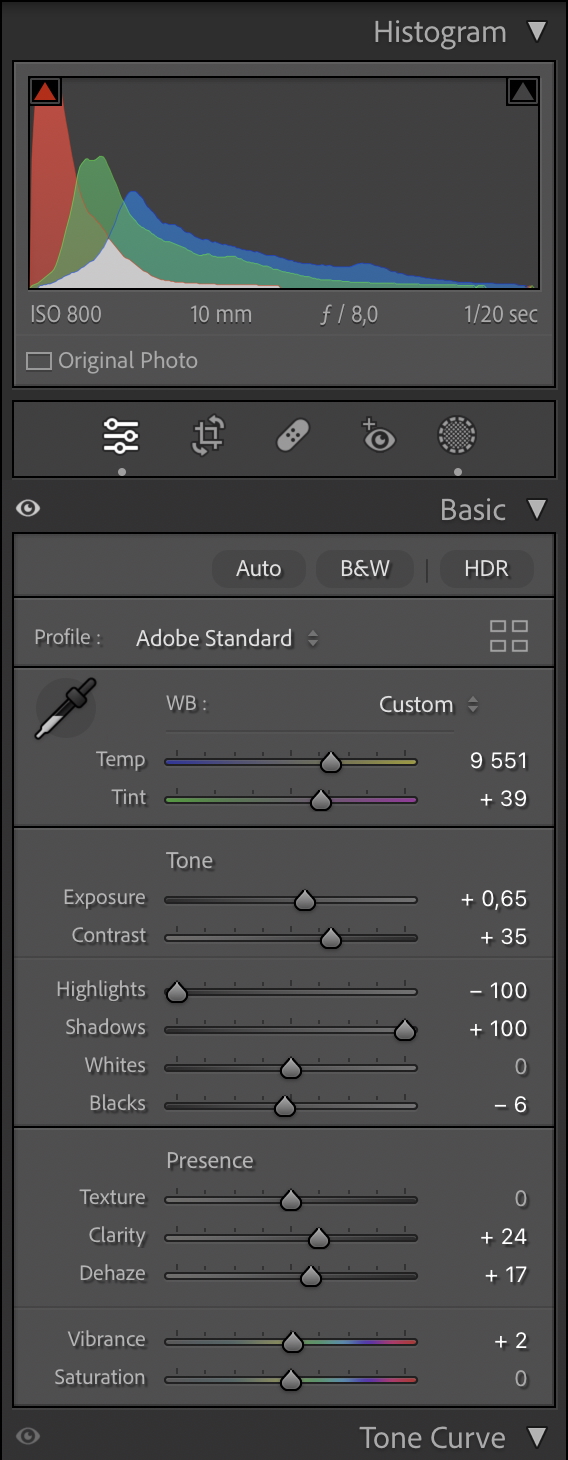The image size is (568, 1460).
Task: Collapse the Histogram panel
Action: 538,31
